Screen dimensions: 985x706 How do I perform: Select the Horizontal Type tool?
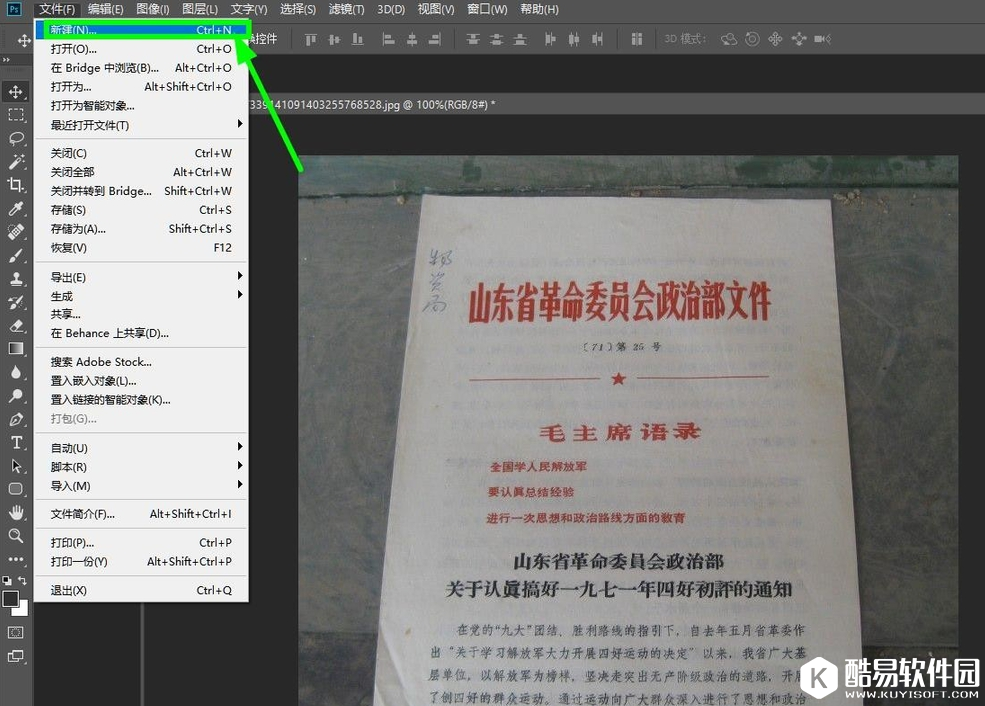(16, 442)
